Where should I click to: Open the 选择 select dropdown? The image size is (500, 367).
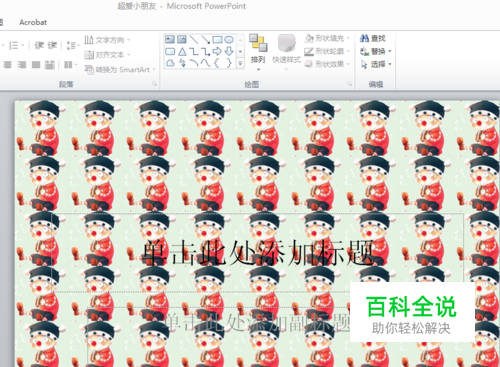pos(375,64)
